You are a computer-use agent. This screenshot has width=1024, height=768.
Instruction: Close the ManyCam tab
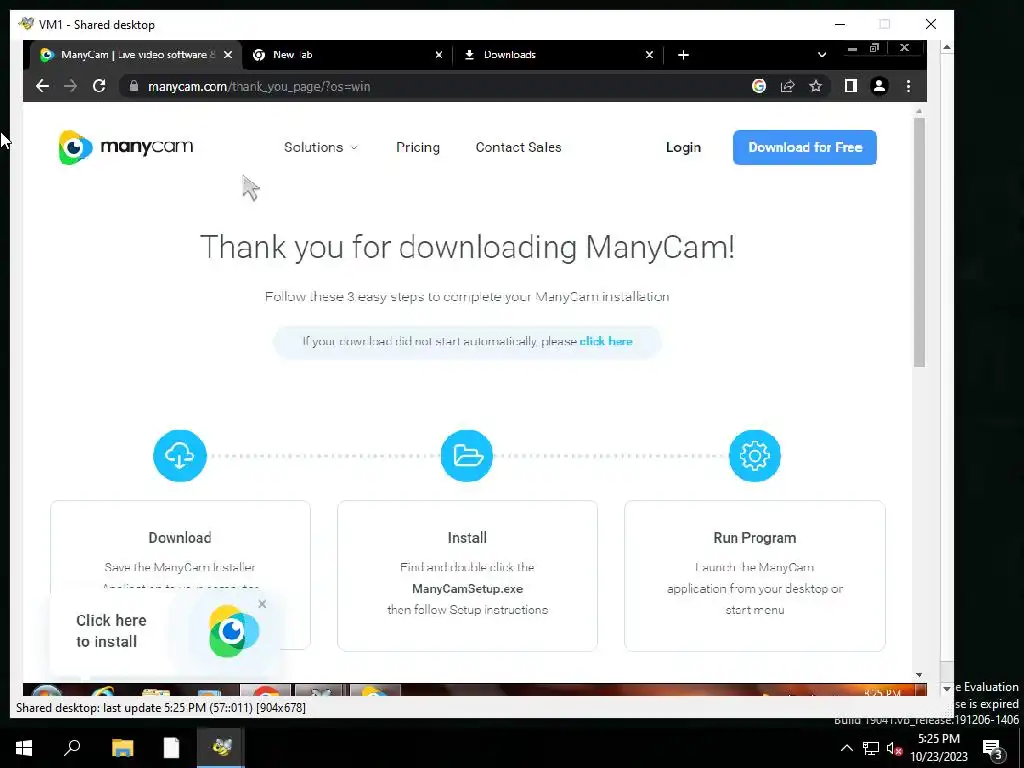point(228,55)
